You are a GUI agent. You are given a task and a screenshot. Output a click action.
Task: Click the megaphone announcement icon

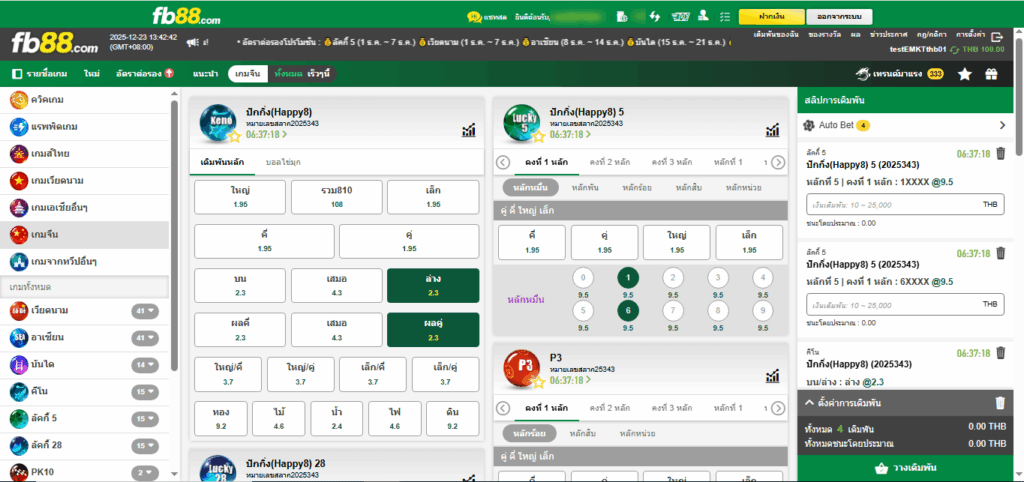192,42
